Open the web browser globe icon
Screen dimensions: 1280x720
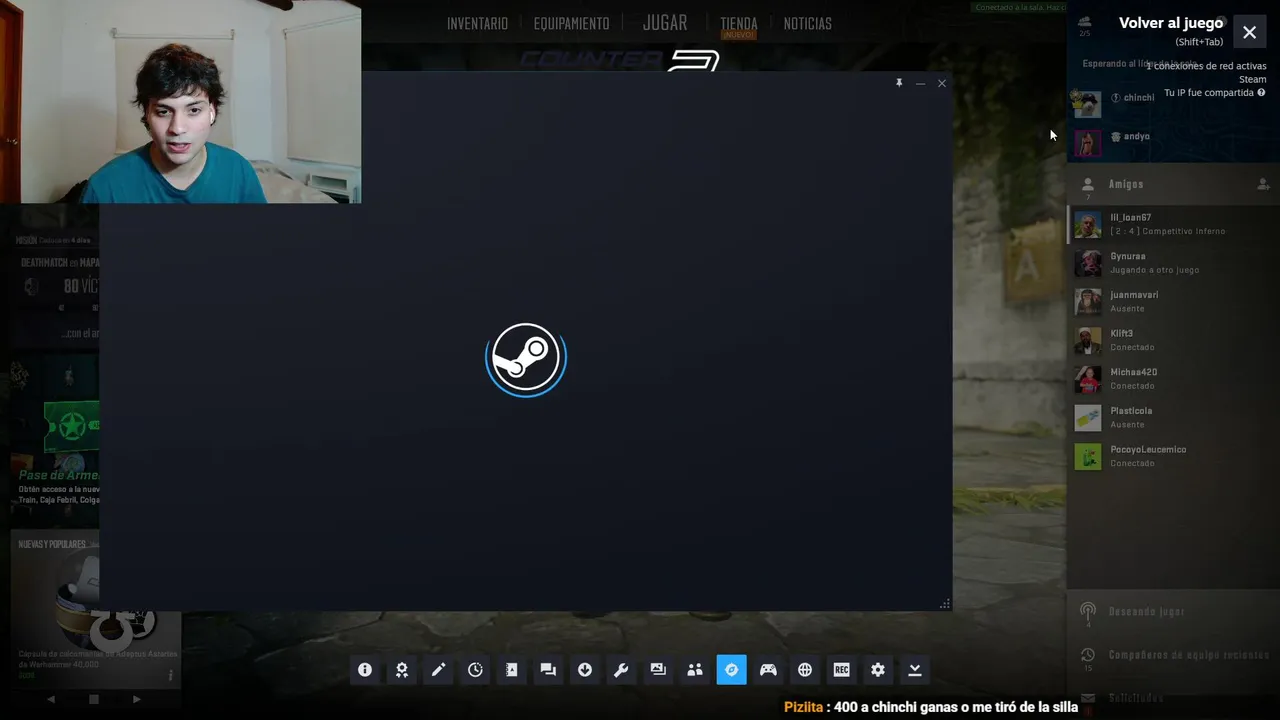805,670
